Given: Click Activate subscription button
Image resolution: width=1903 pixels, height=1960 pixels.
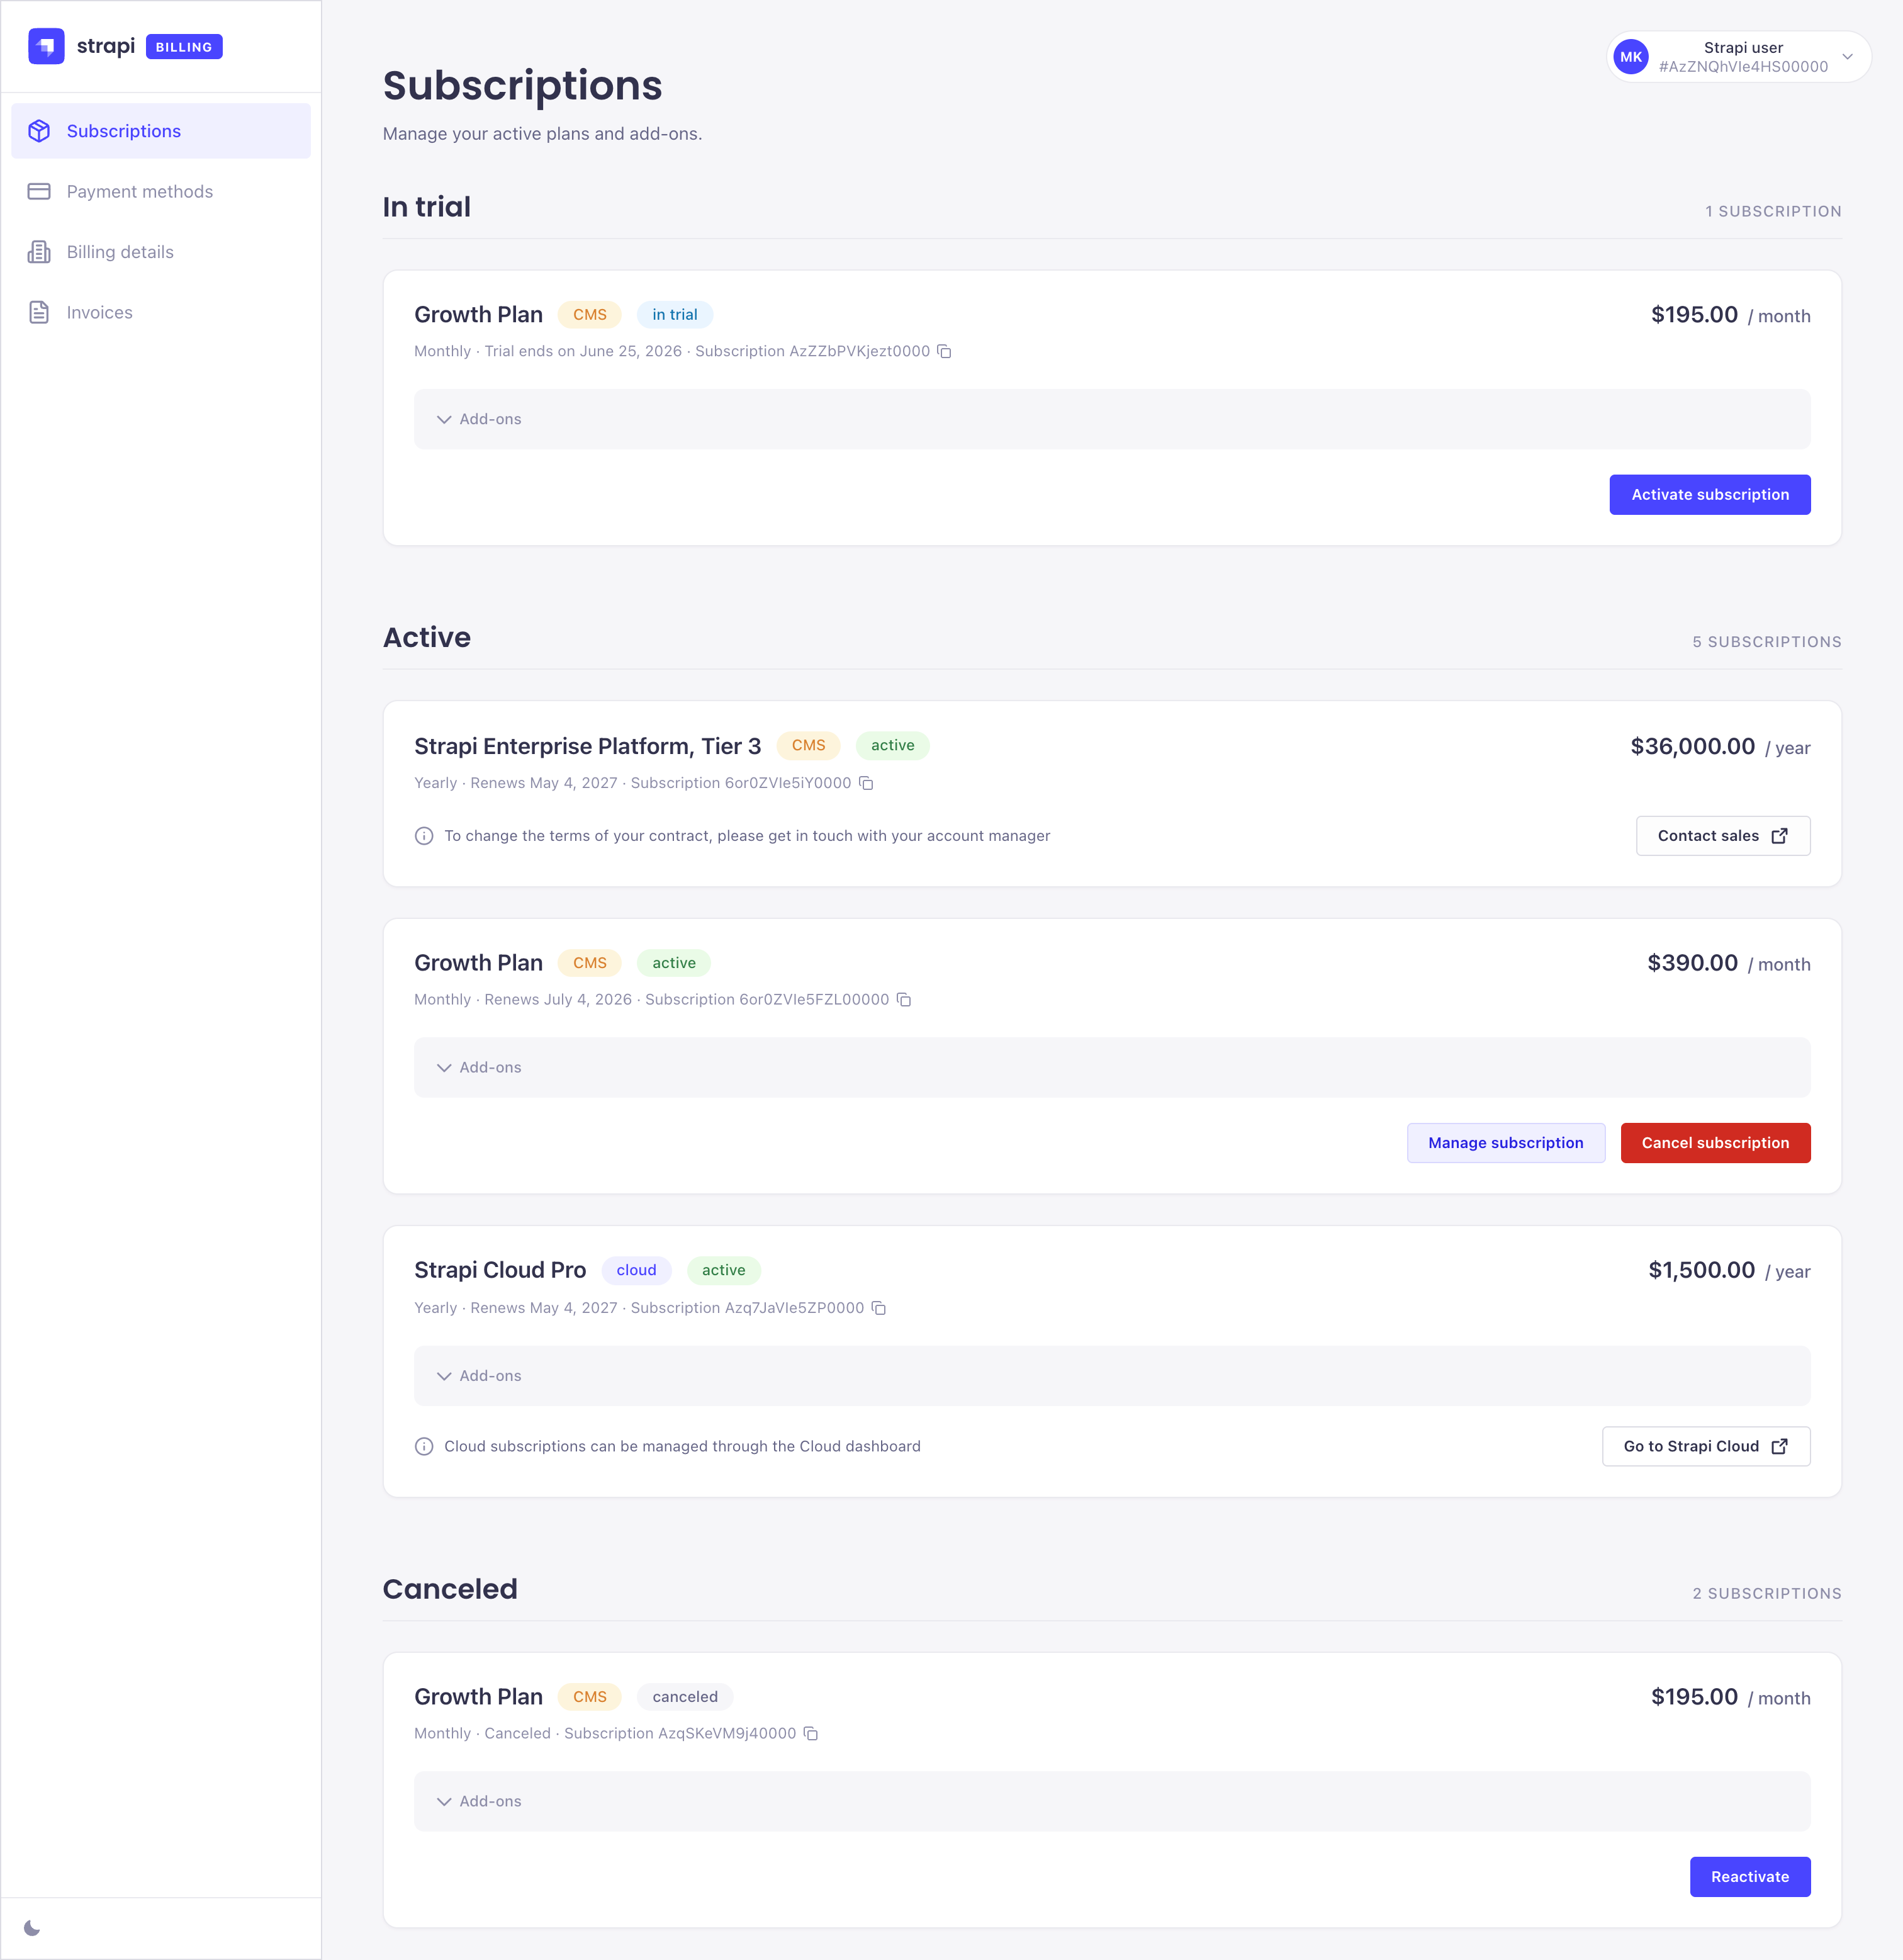Looking at the screenshot, I should click(x=1710, y=494).
